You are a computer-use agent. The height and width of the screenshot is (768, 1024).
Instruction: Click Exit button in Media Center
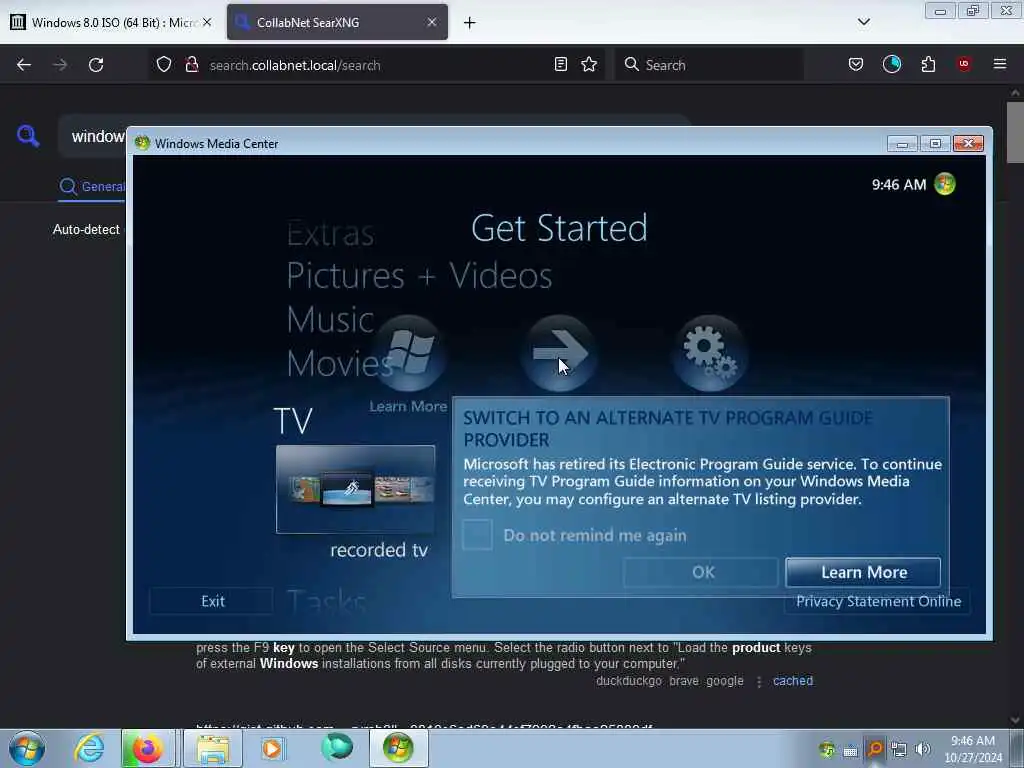pyautogui.click(x=212, y=601)
